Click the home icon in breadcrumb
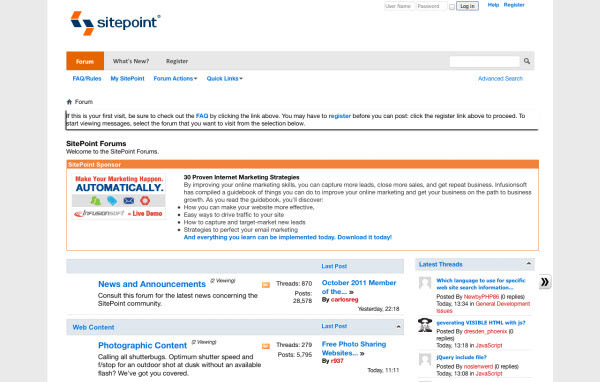 [x=69, y=102]
